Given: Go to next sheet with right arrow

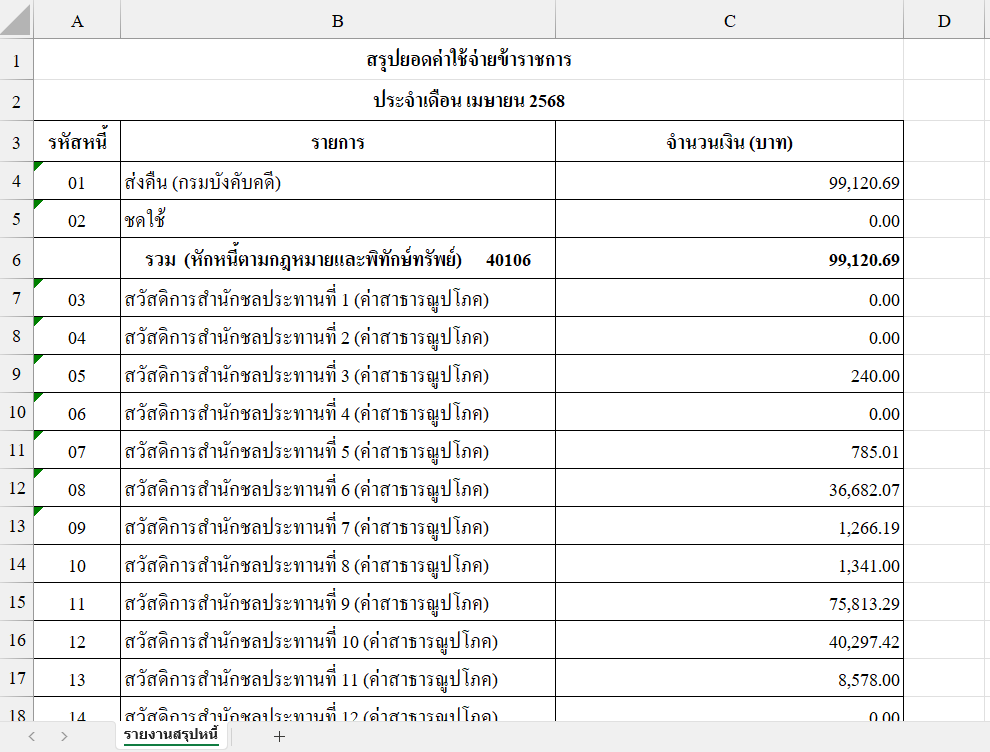Looking at the screenshot, I should [64, 736].
